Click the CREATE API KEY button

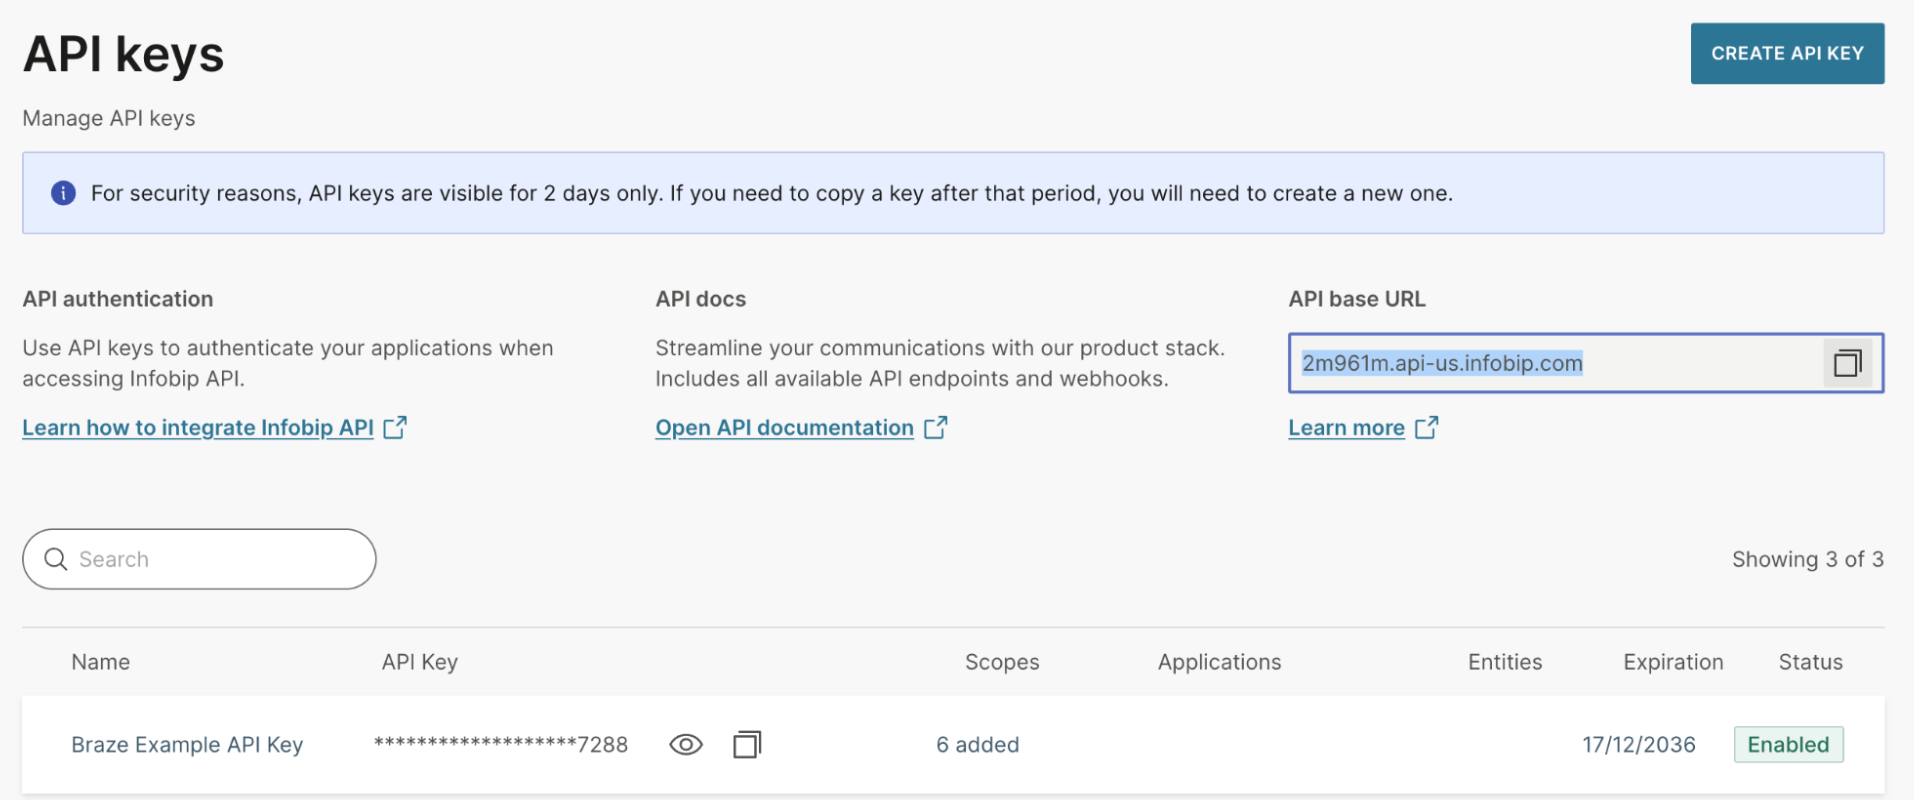point(1786,54)
